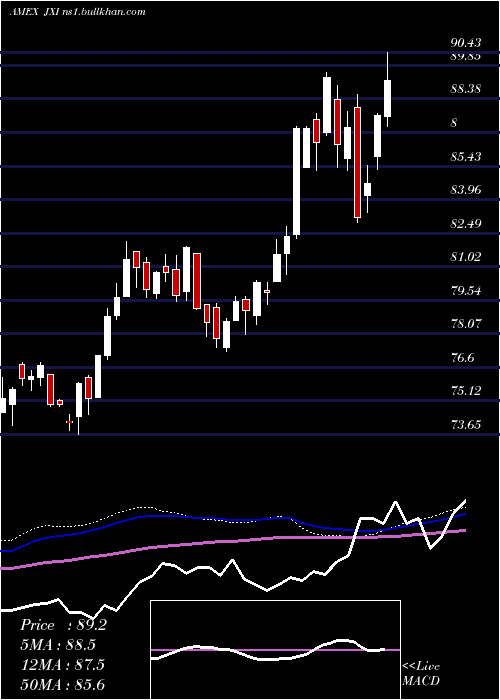This screenshot has width=500, height=700.
Task: Click the 'Price : 89.2' readout
Action: (x=63, y=625)
